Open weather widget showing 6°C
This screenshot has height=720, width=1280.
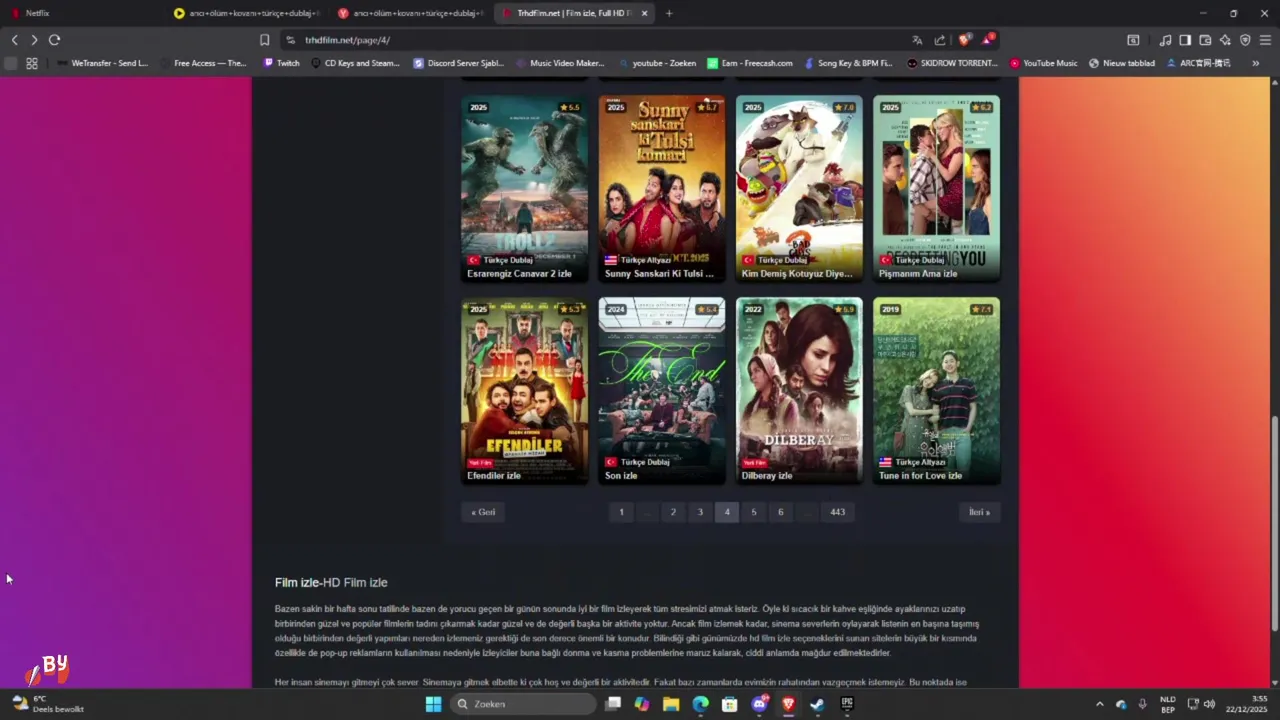[48, 704]
